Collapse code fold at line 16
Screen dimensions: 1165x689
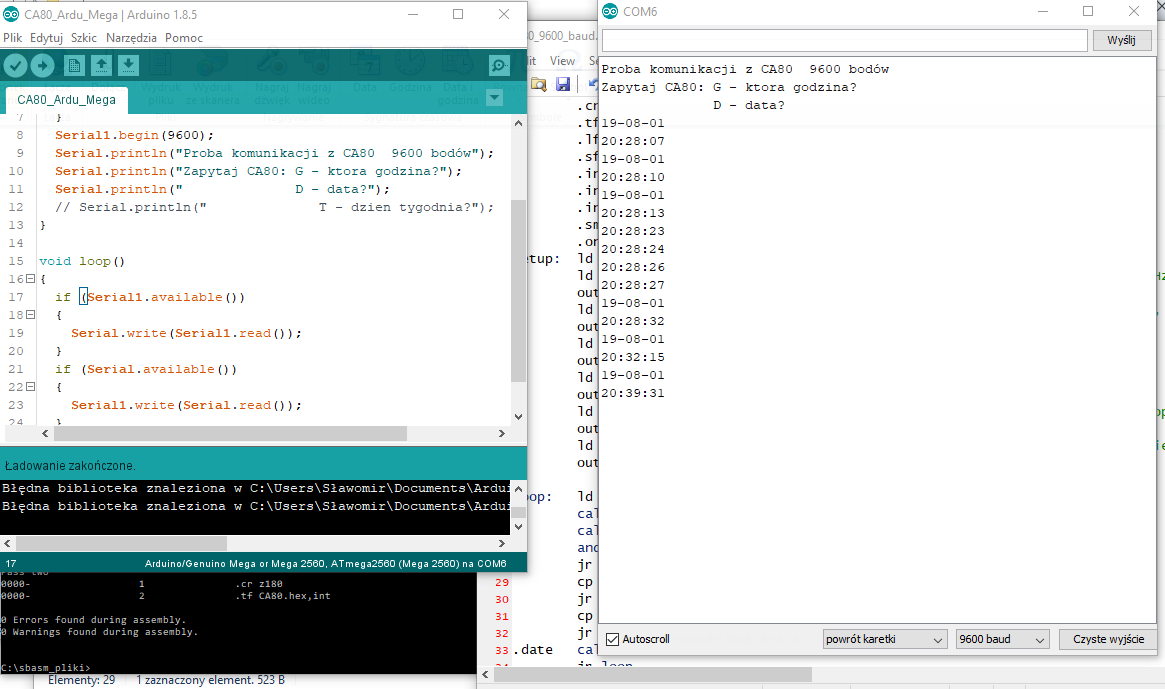point(30,279)
